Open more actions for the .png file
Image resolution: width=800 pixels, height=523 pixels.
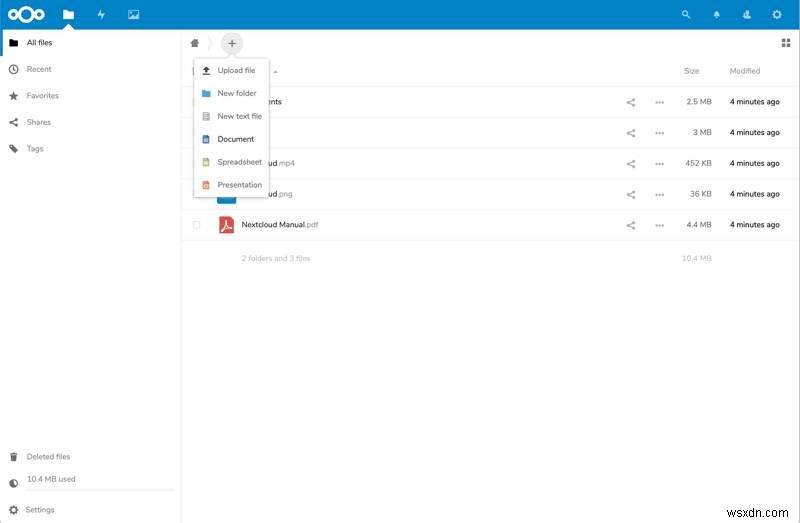pos(660,194)
